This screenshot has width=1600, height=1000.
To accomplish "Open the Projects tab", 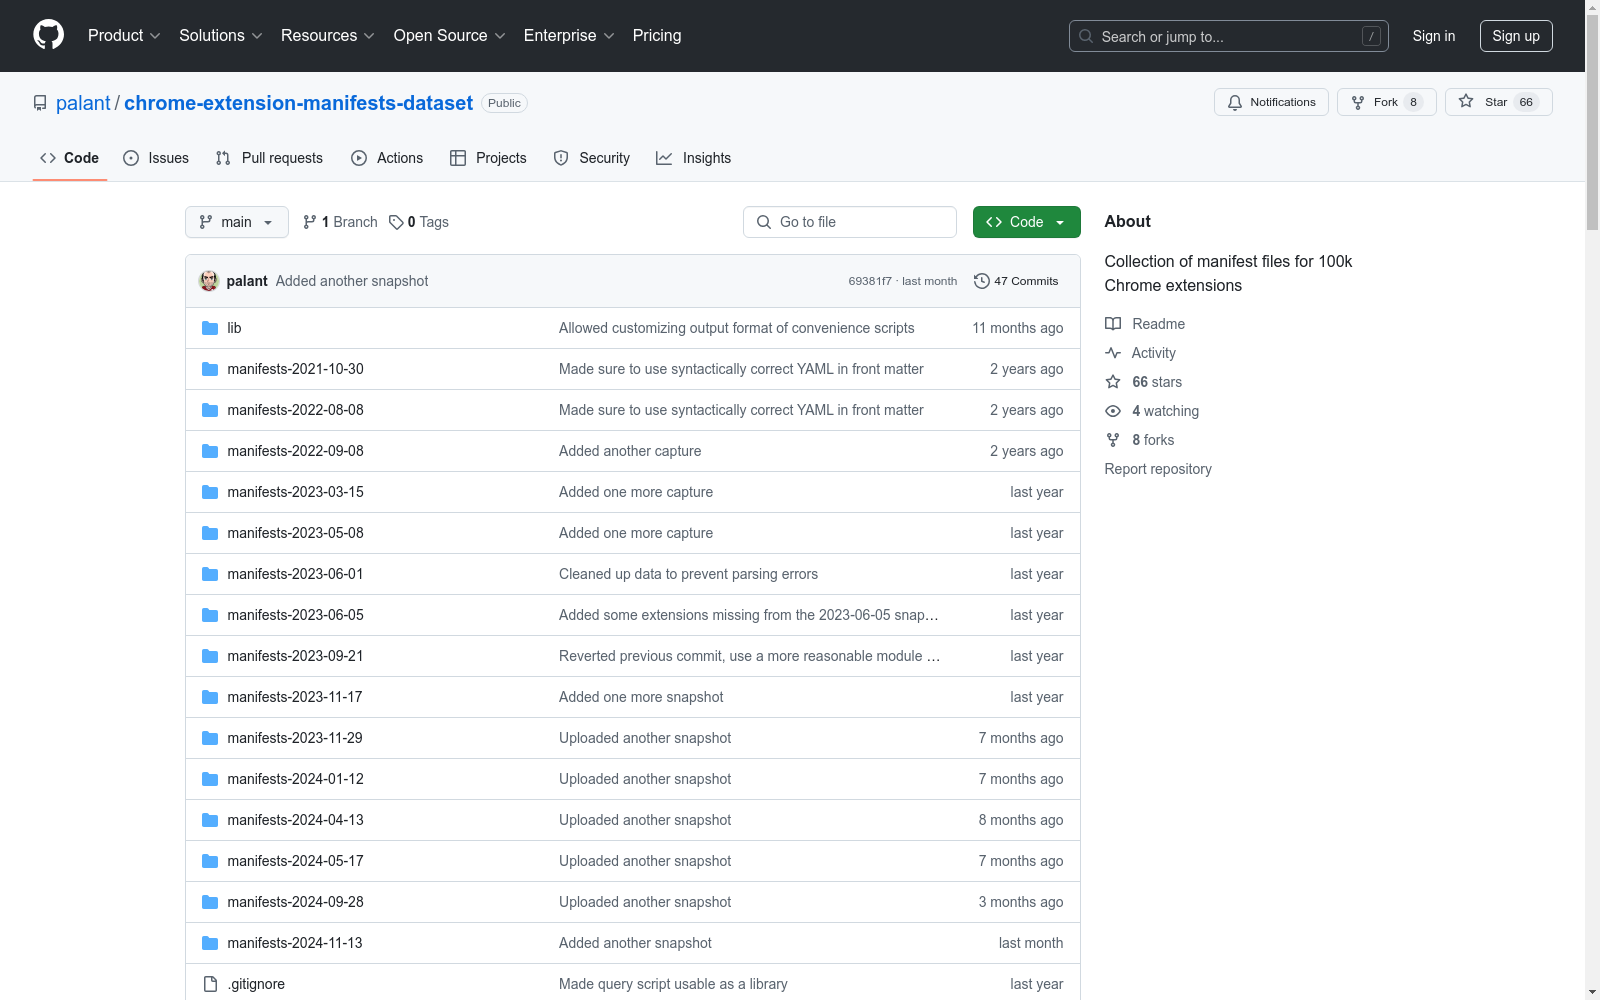I will click(x=488, y=158).
